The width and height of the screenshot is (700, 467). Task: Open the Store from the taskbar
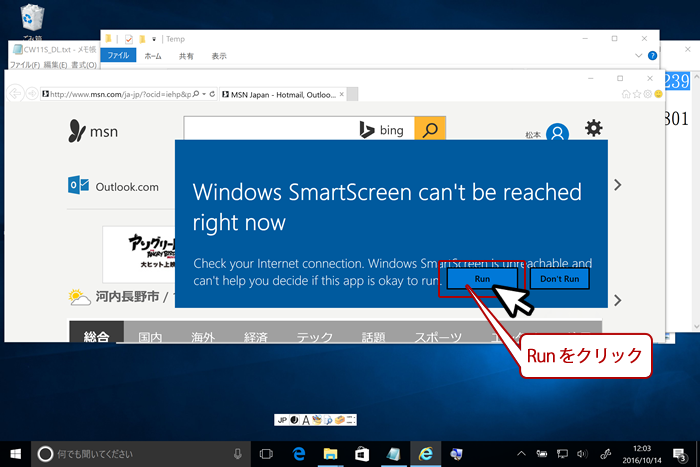(362, 454)
